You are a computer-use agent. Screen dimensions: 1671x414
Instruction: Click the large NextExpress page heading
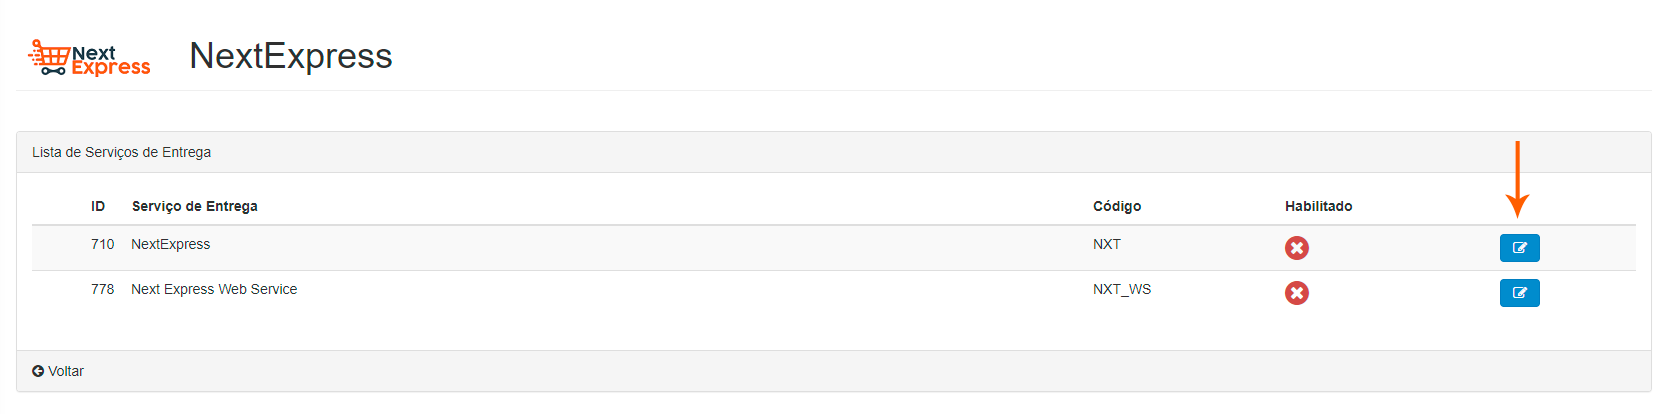(290, 56)
